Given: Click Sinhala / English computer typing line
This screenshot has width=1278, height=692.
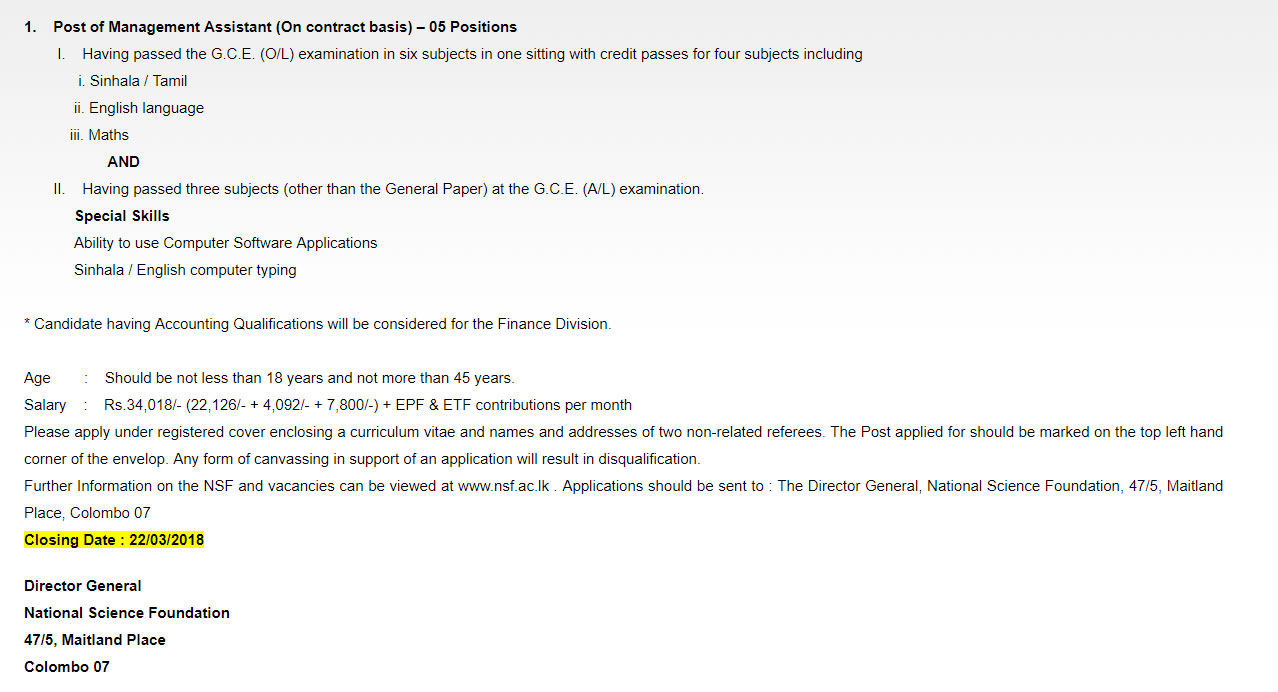Looking at the screenshot, I should pos(185,270).
